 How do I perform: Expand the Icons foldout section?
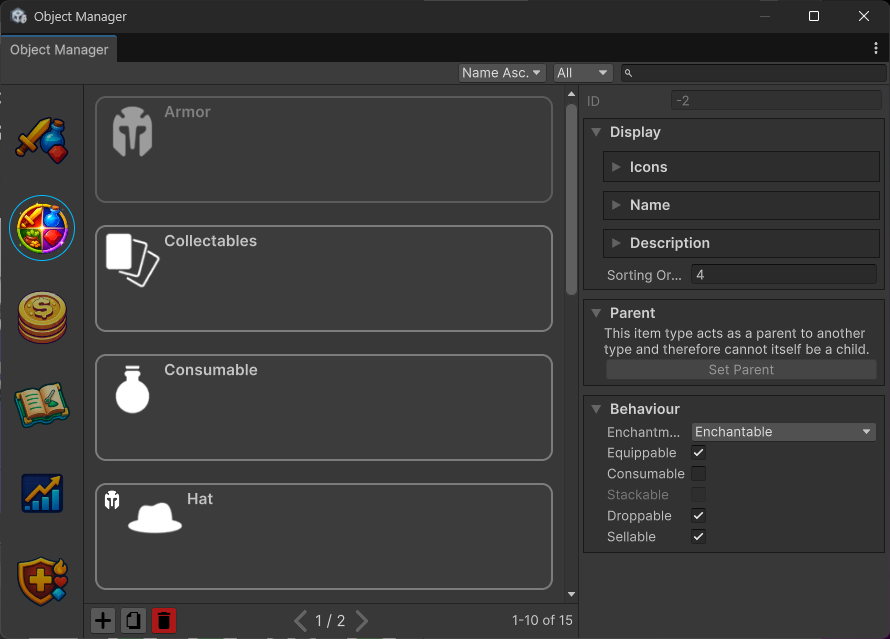click(617, 167)
